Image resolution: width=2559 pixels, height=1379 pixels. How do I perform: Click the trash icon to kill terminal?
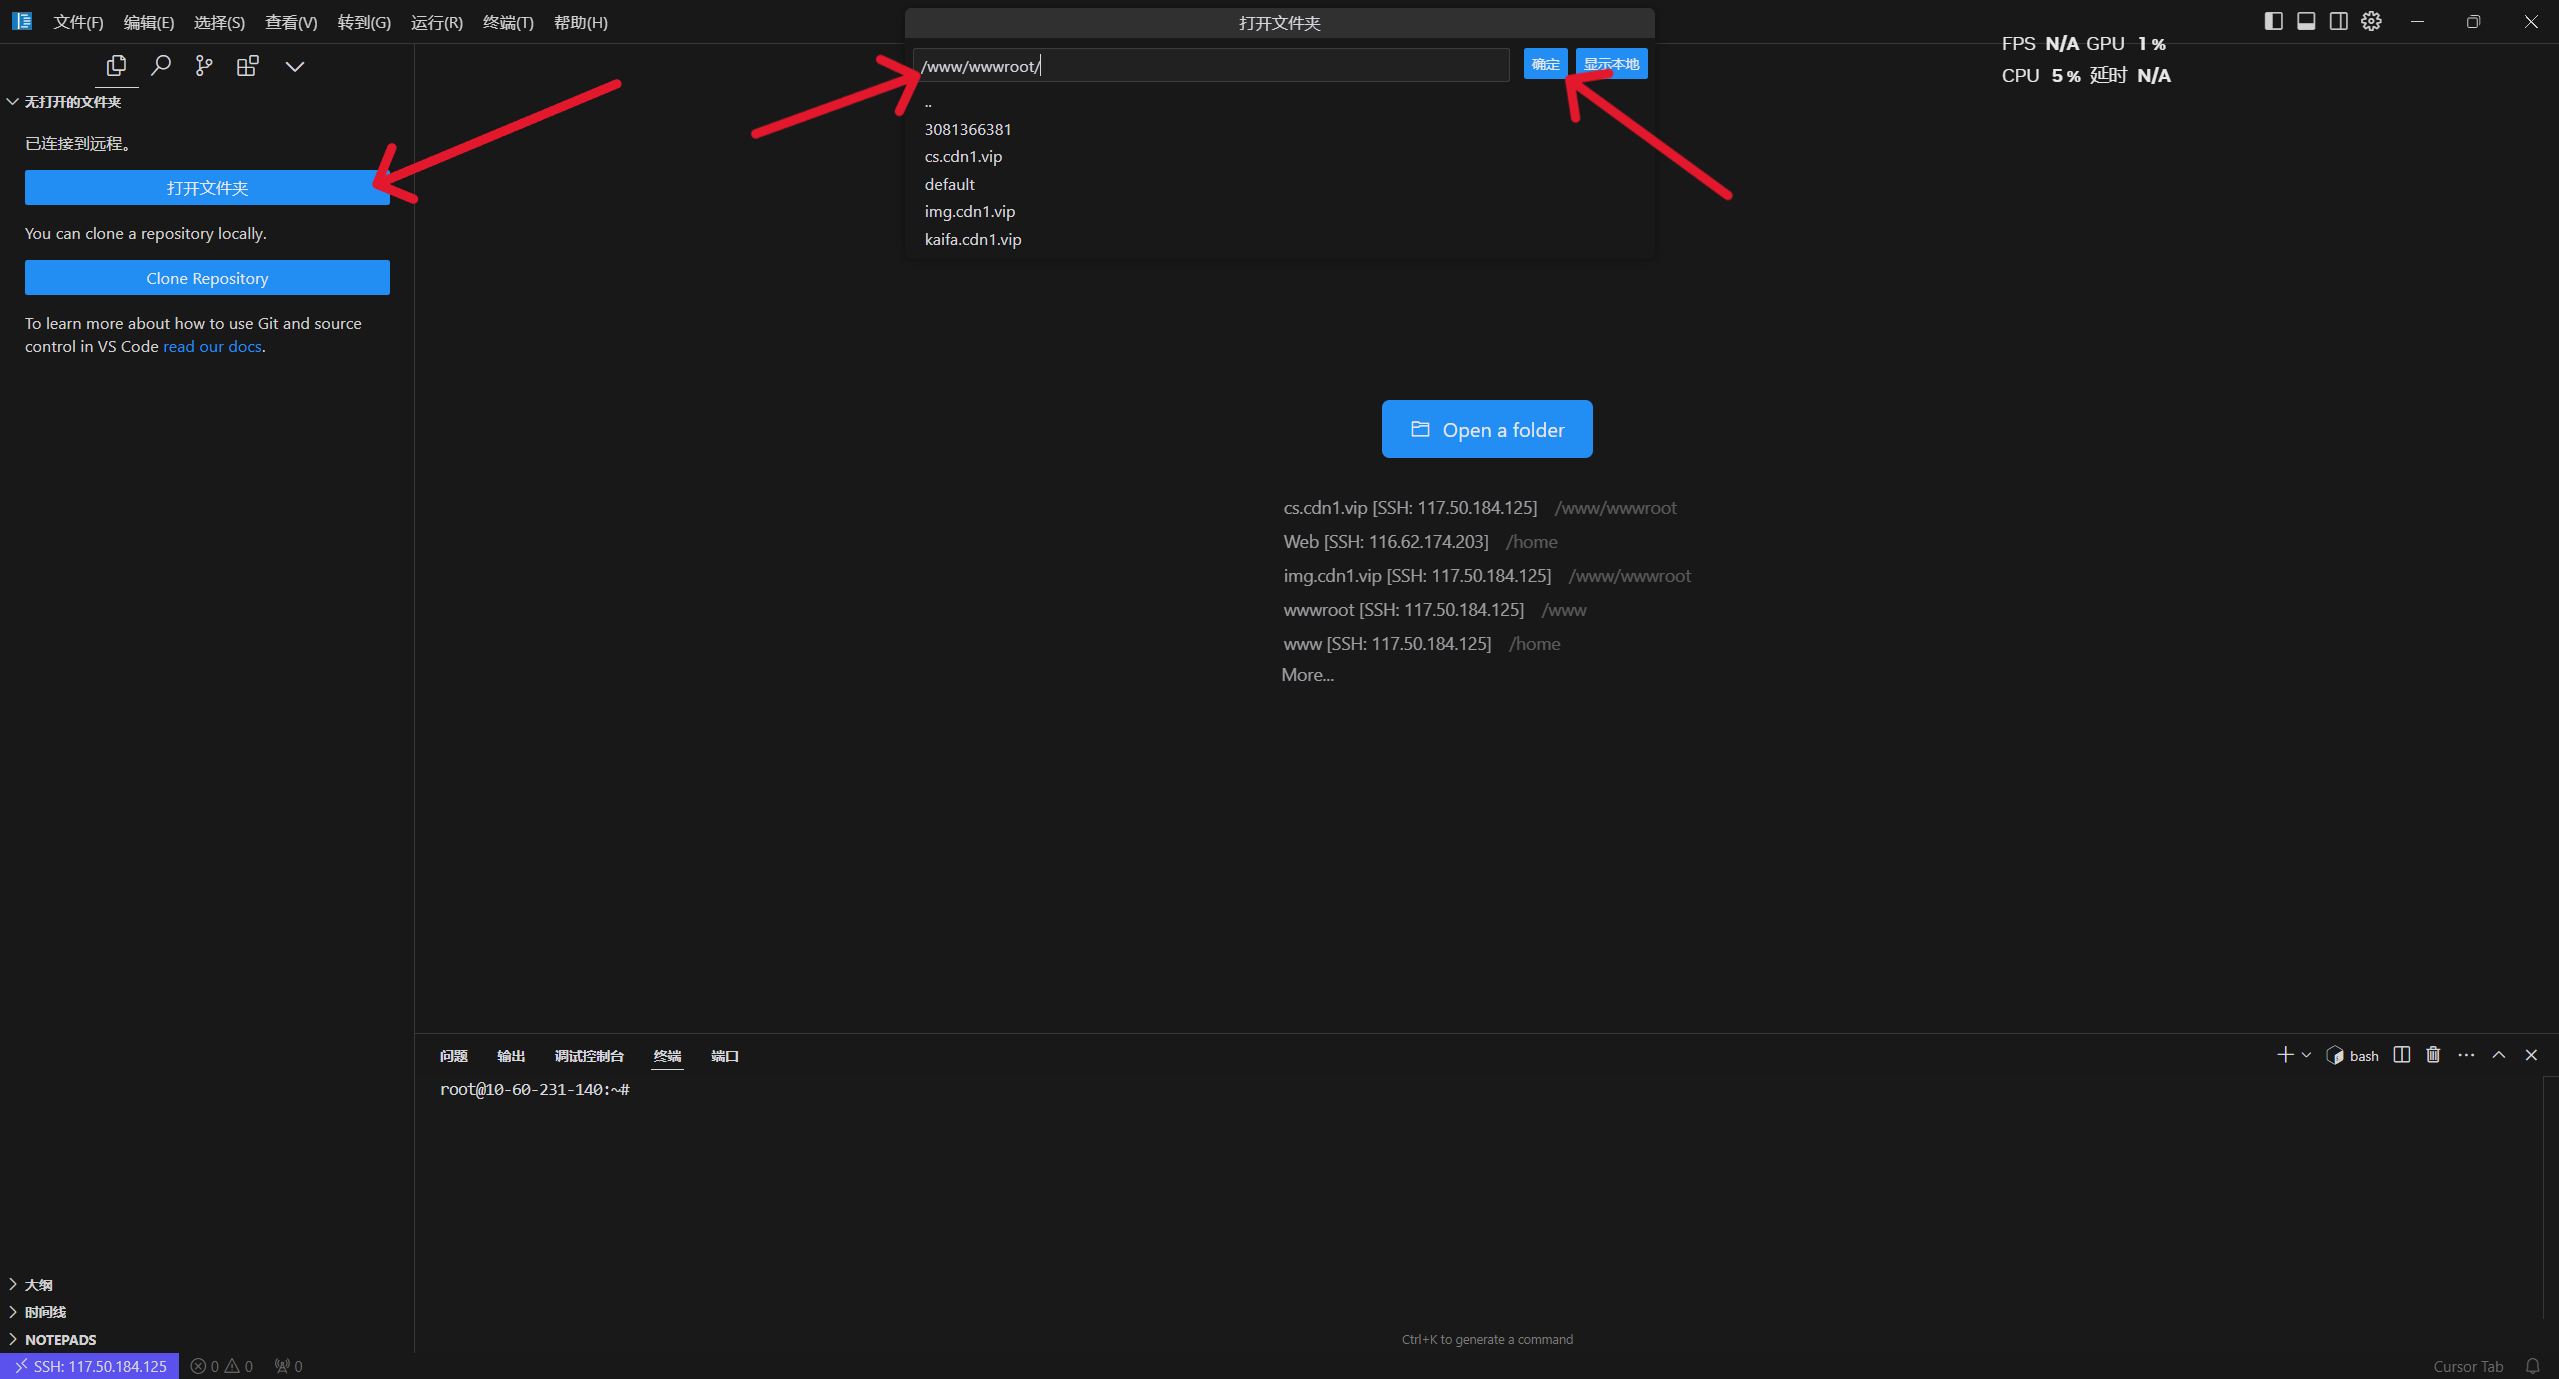pos(2433,1055)
